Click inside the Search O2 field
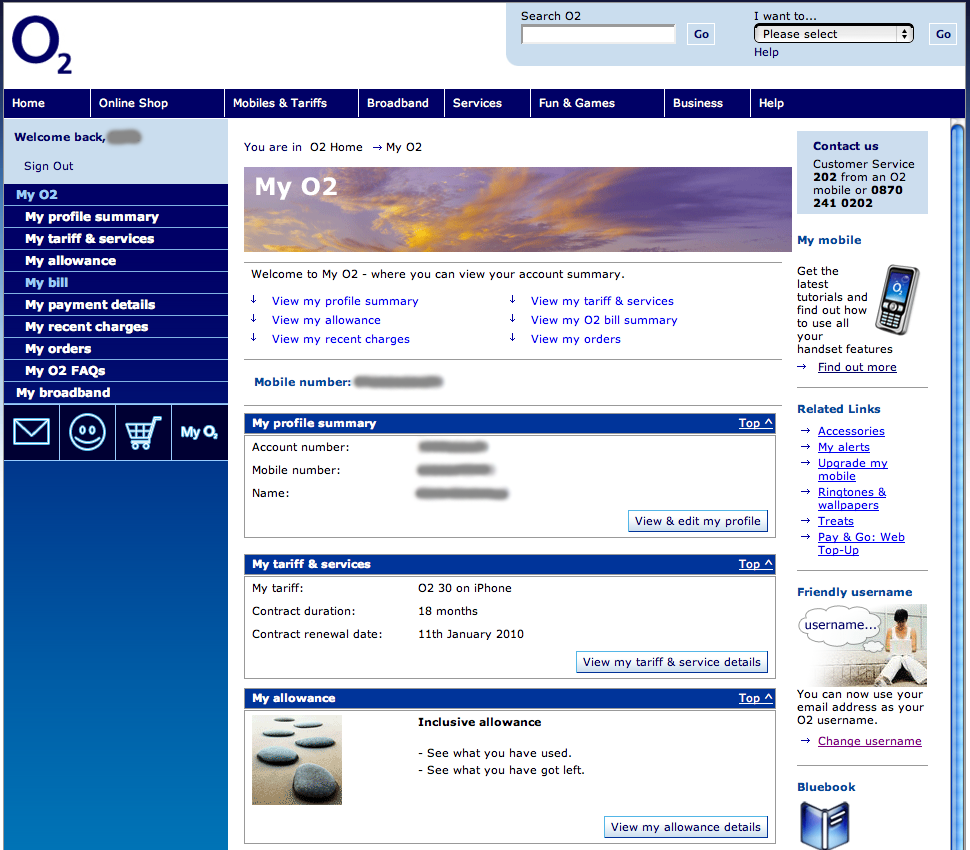Image resolution: width=970 pixels, height=850 pixels. pos(598,34)
